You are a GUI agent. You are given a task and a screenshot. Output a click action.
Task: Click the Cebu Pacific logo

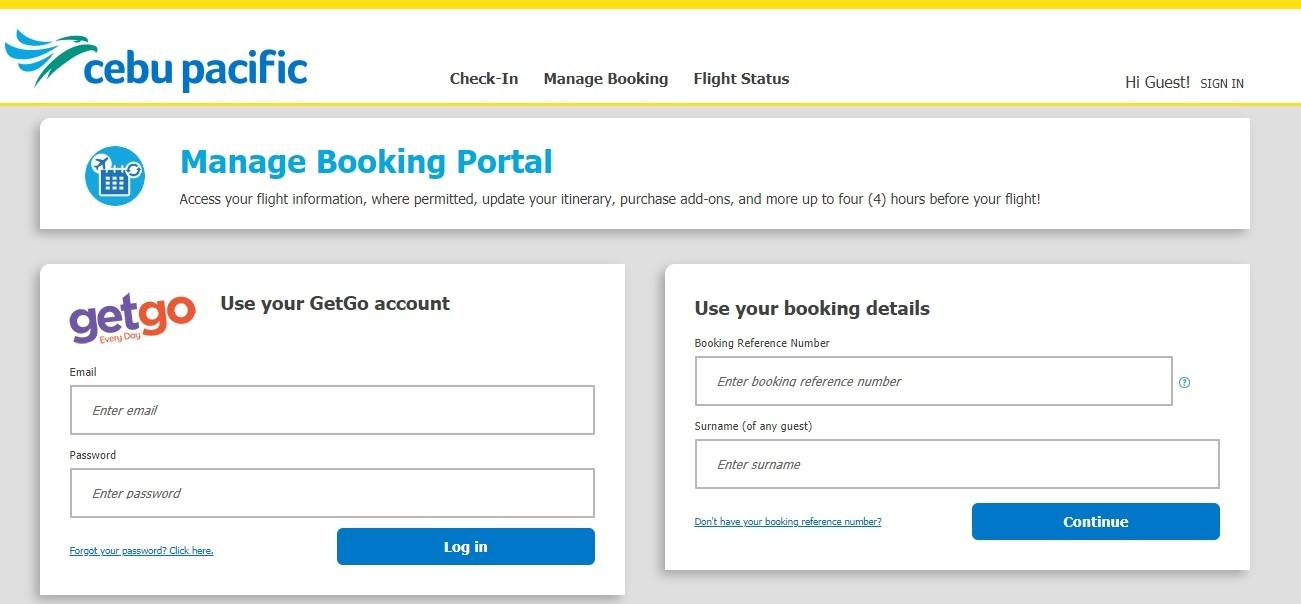coord(157,61)
